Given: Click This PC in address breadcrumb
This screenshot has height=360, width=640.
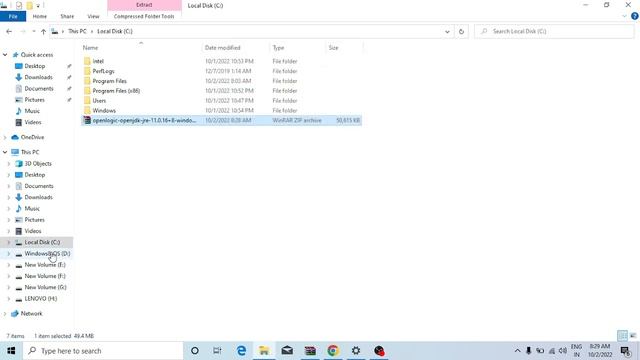Looking at the screenshot, I should point(77,31).
